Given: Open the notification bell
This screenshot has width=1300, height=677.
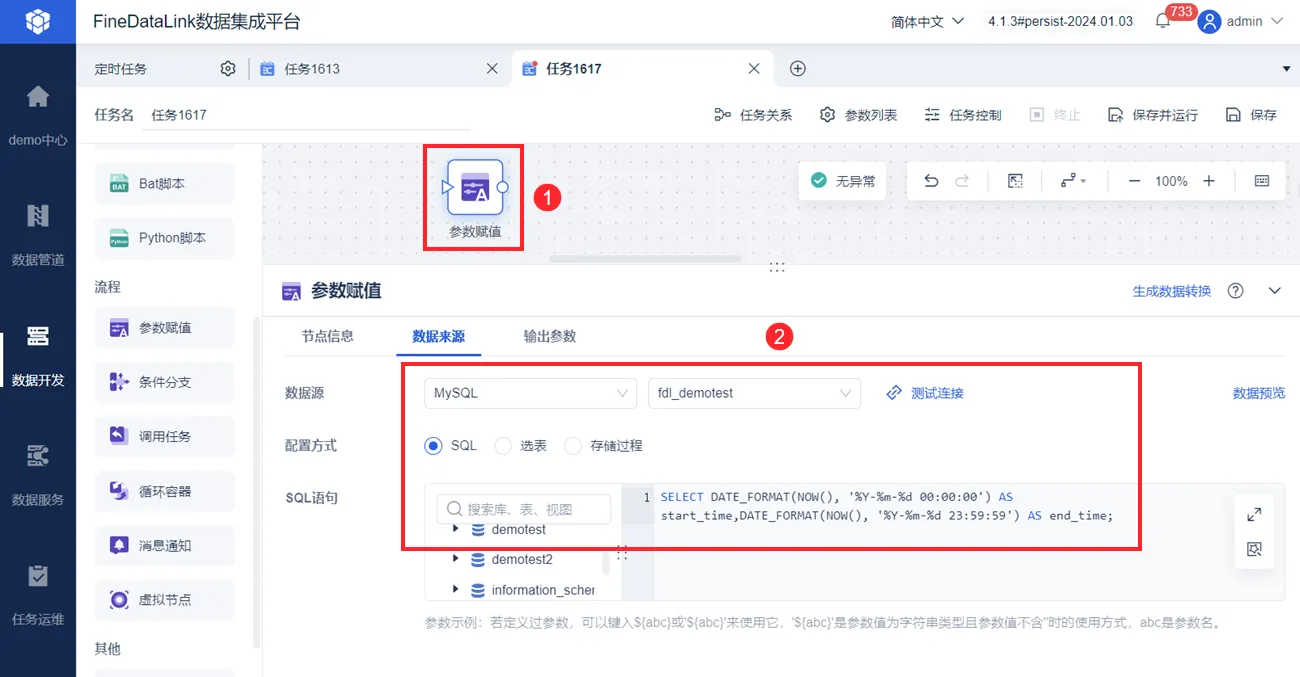Looking at the screenshot, I should click(1163, 21).
